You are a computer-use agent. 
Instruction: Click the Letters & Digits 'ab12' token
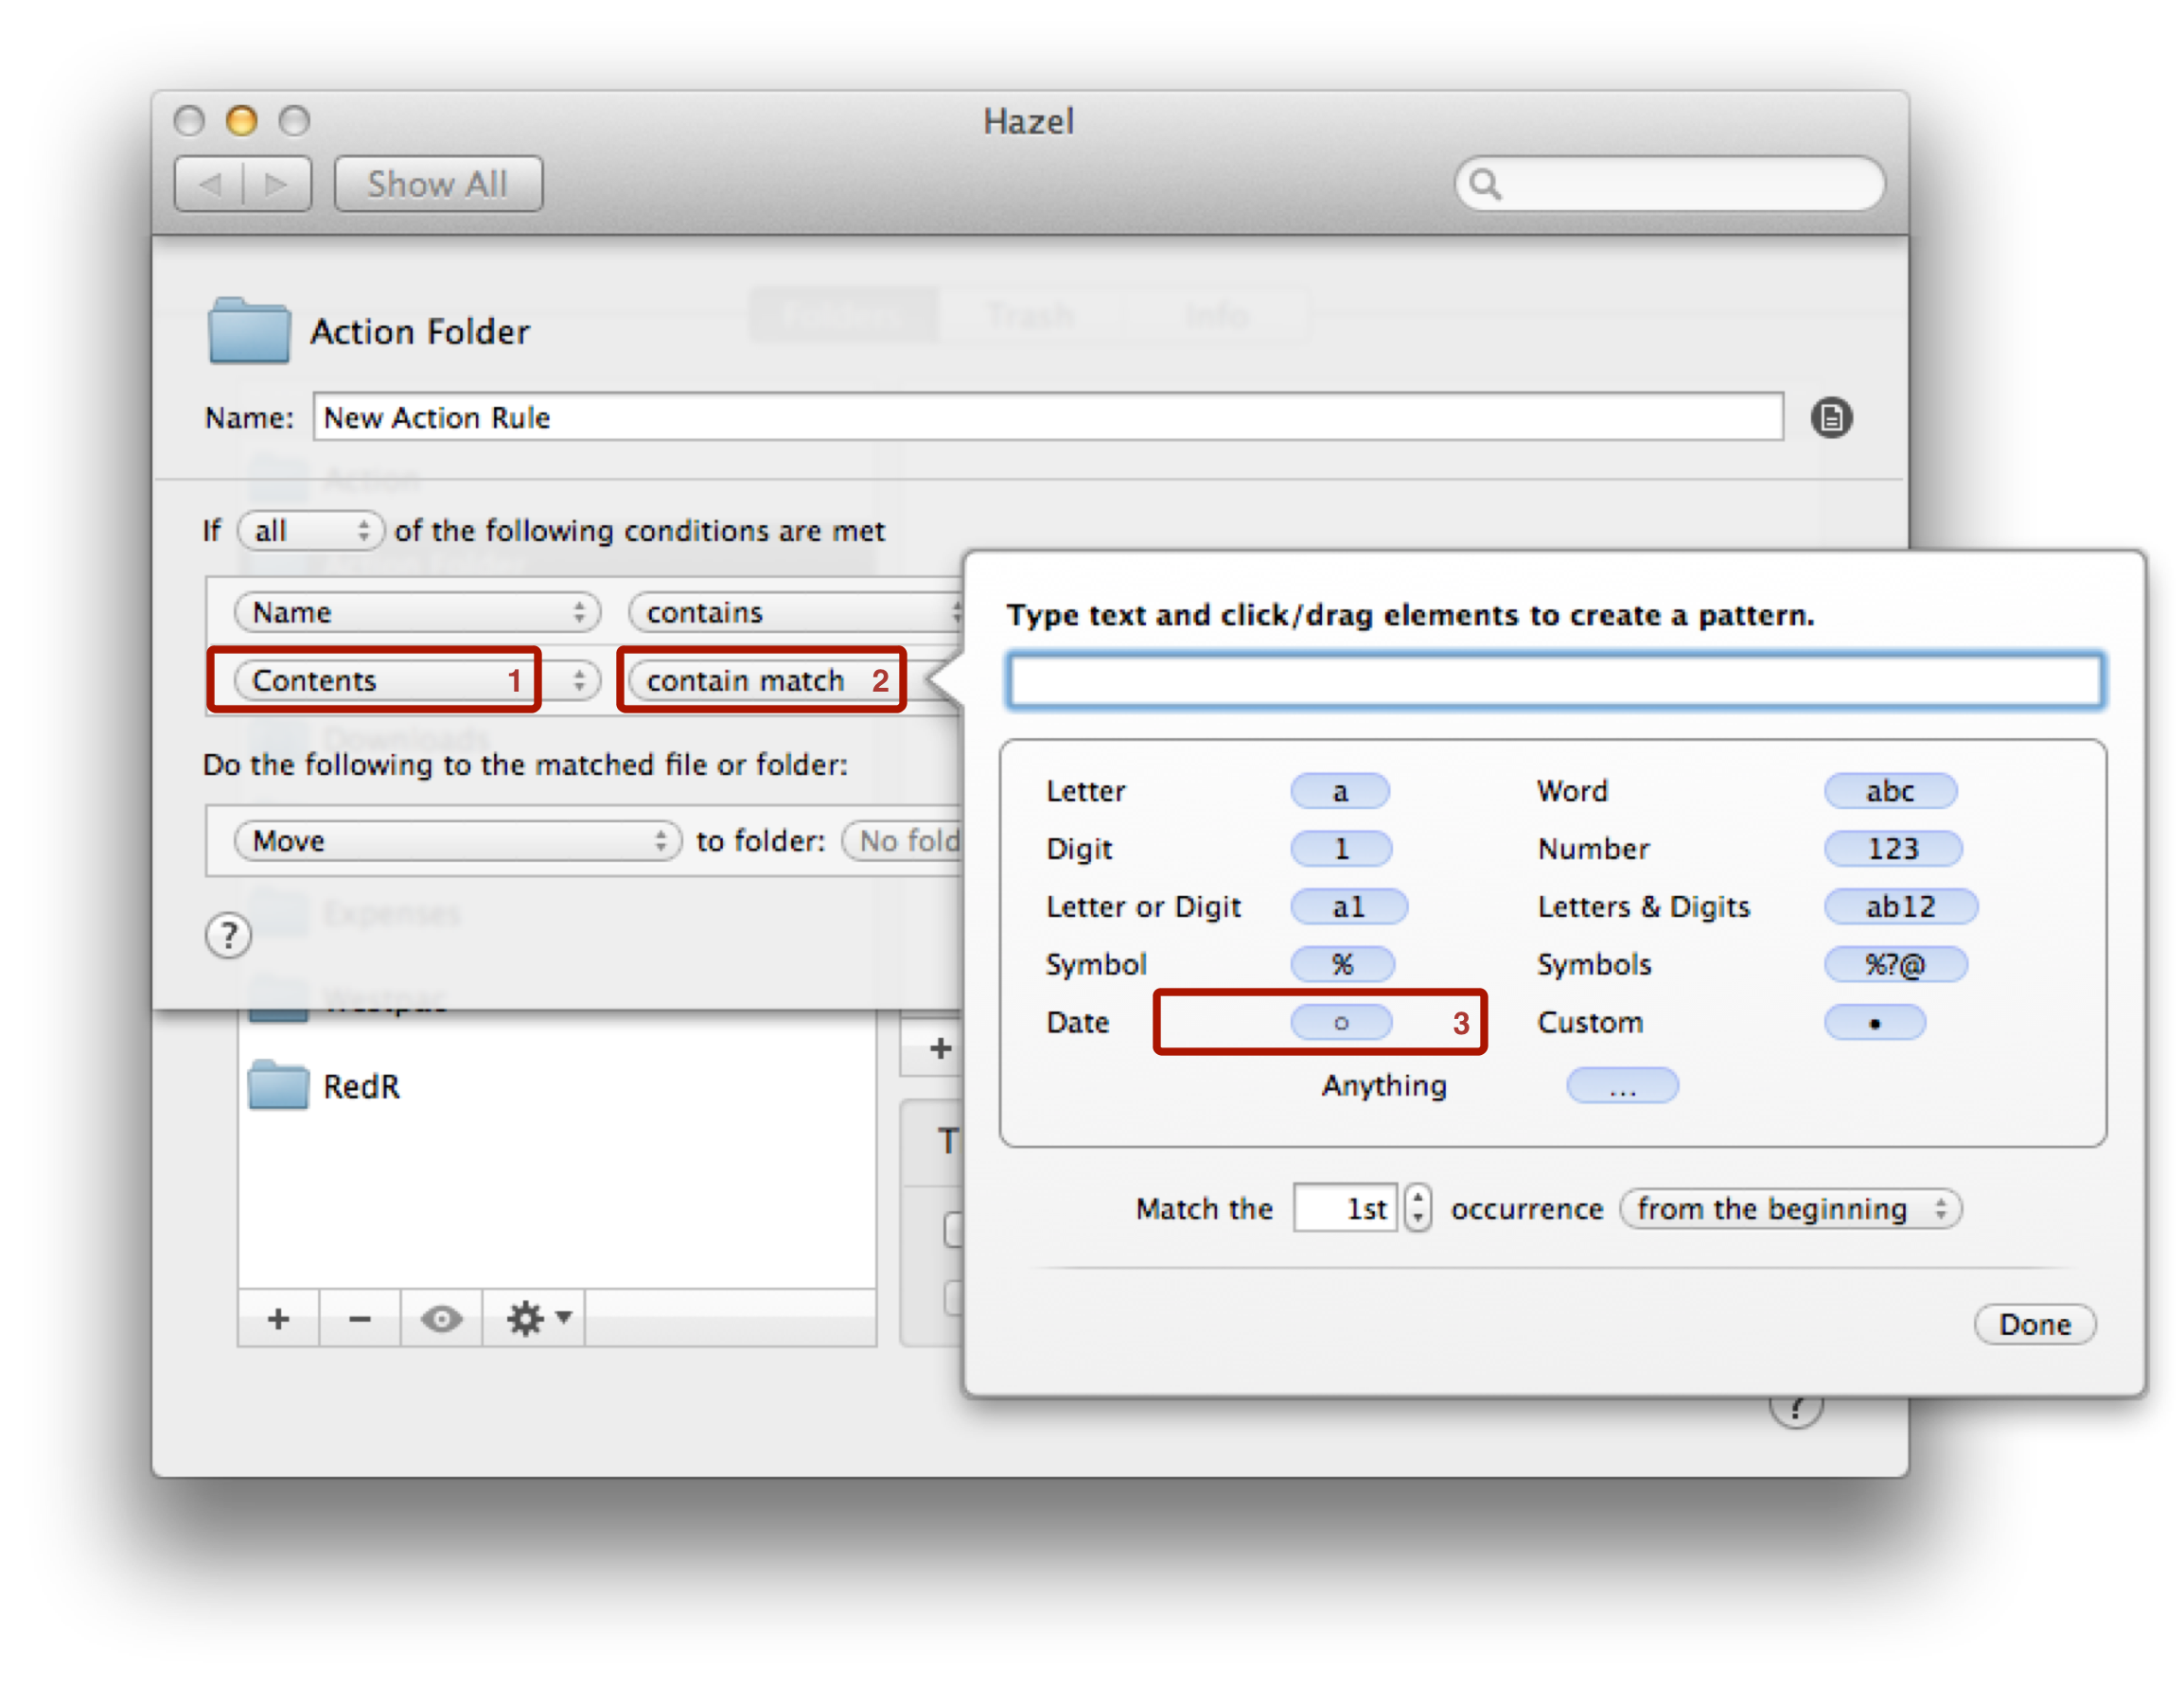click(x=1900, y=907)
